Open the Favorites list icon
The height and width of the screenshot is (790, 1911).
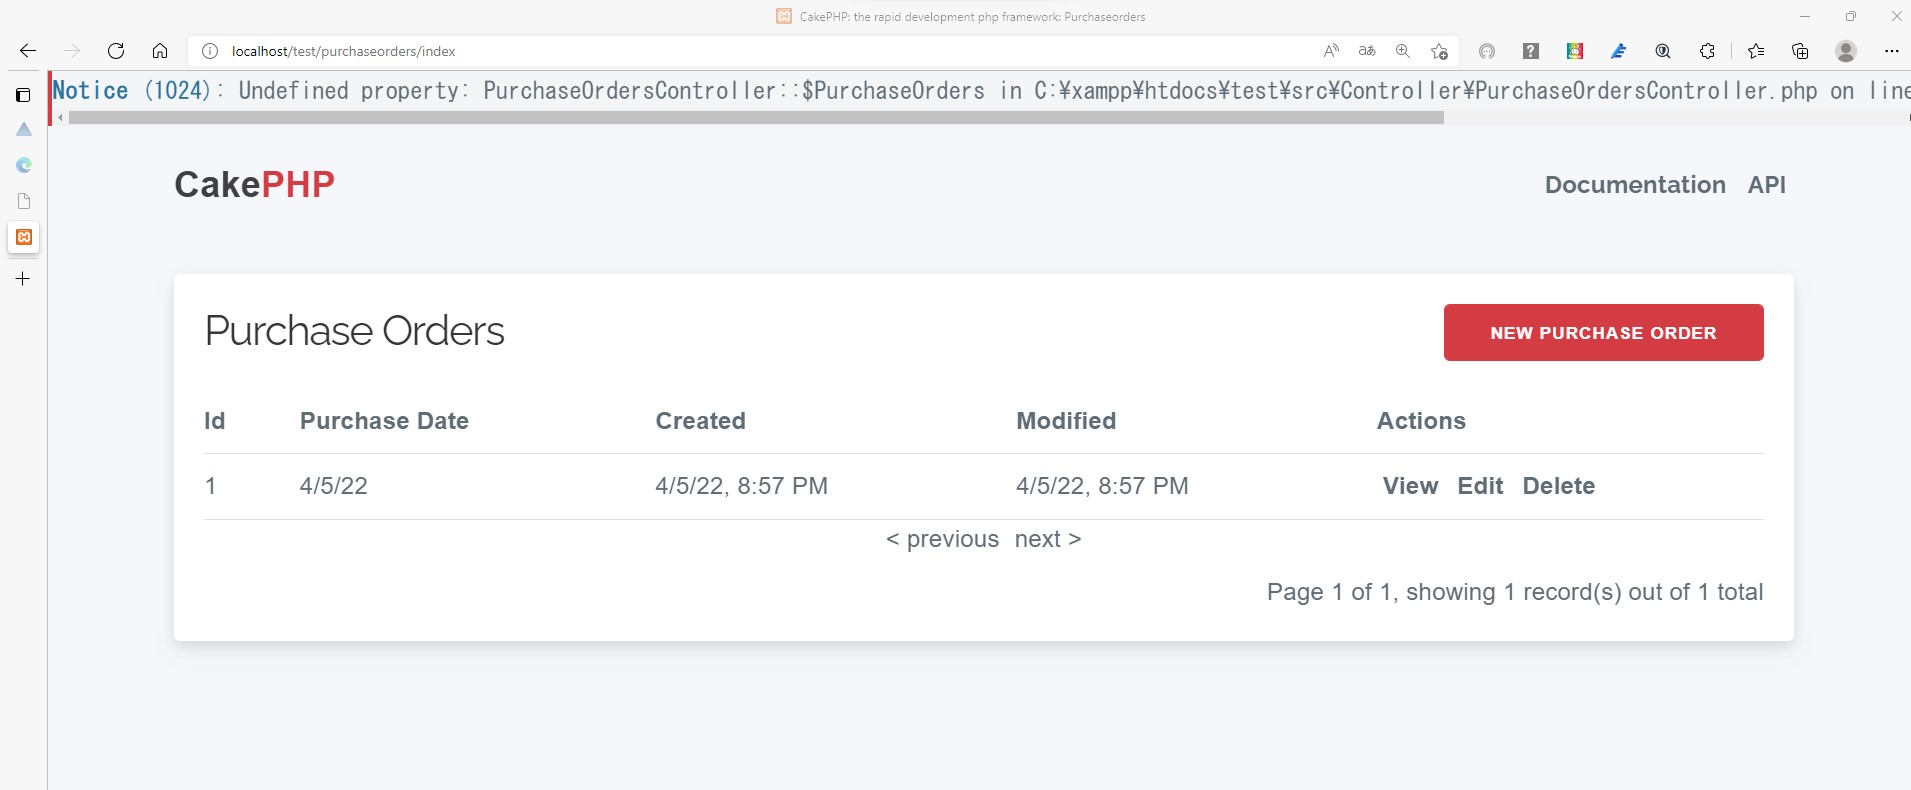[x=1756, y=51]
